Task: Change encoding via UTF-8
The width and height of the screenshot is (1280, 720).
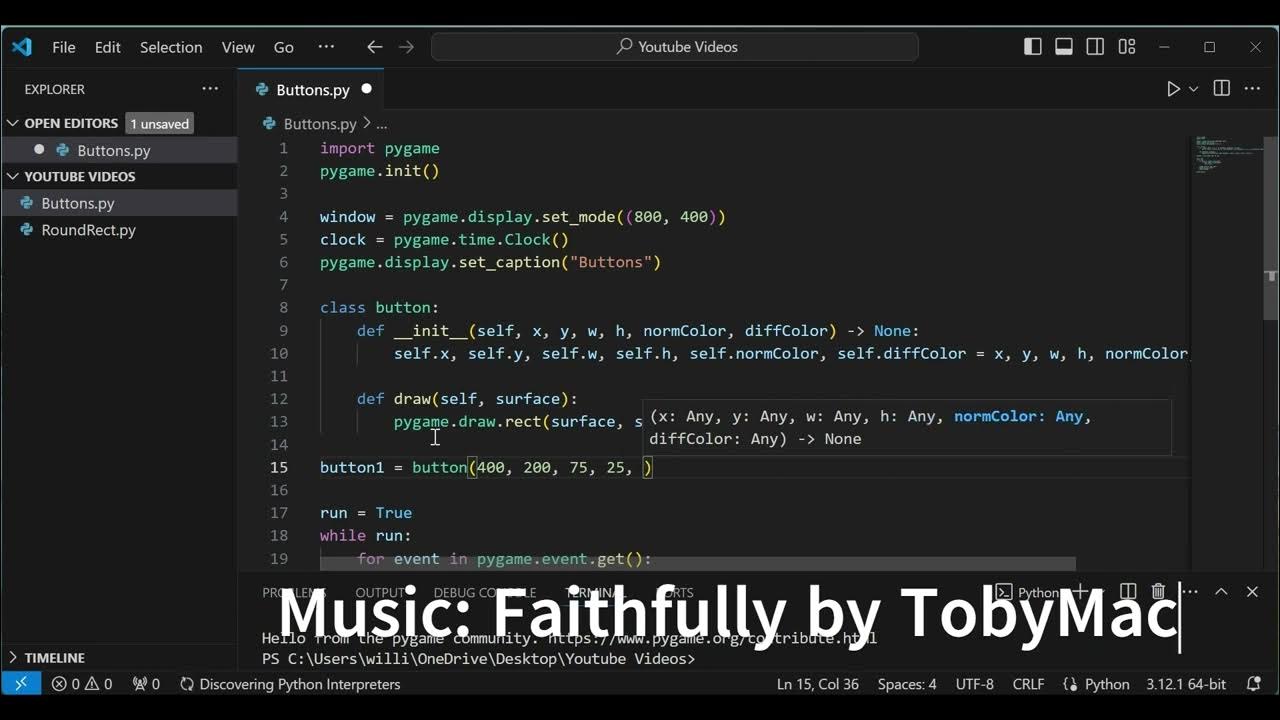Action: click(975, 684)
